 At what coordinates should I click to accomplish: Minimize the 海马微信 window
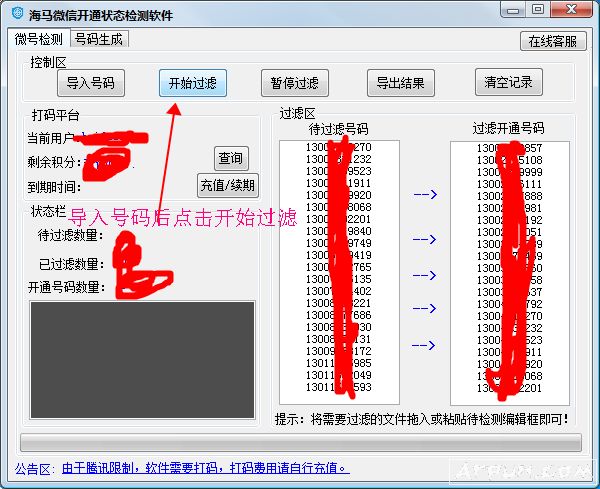(513, 10)
